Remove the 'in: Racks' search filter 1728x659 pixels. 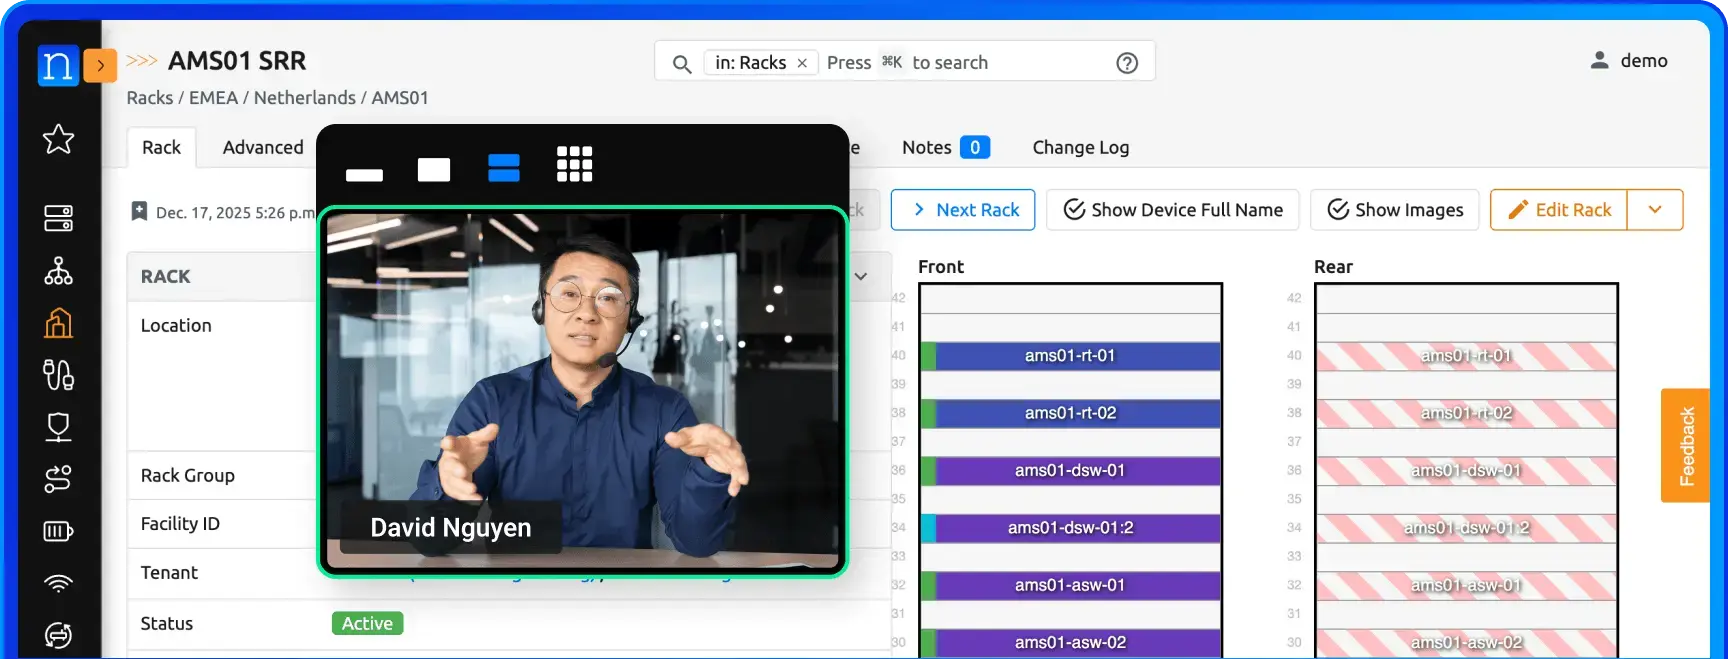802,63
